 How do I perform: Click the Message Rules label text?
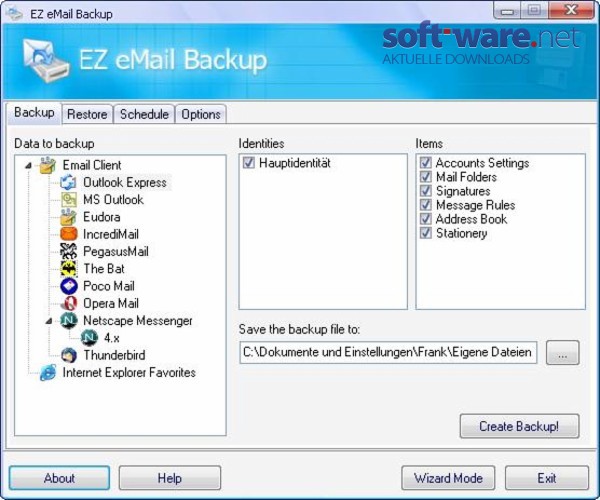pos(476,205)
